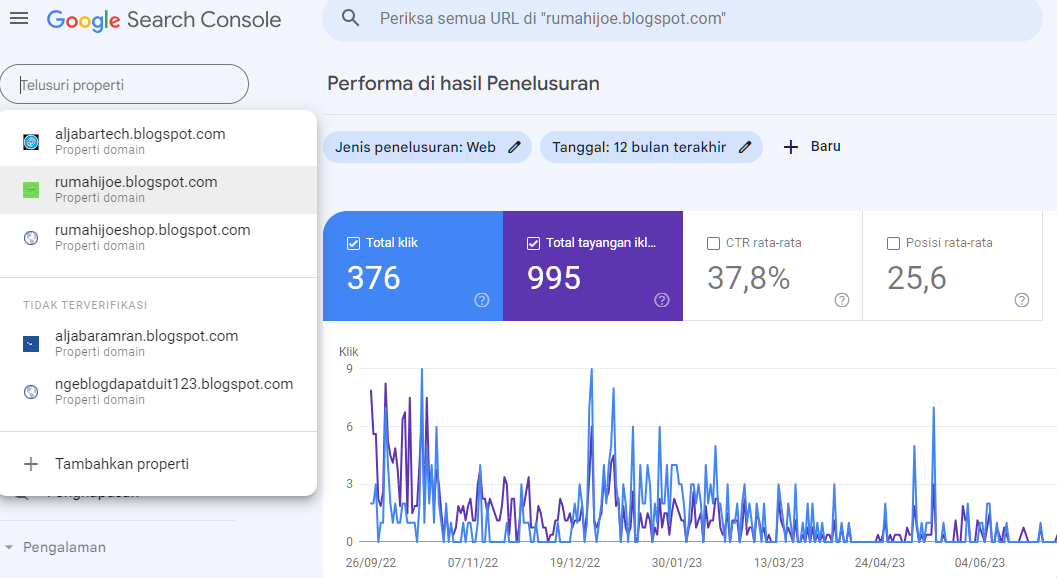Click rumahijoeshop globe favicon
The image size is (1057, 578).
click(31, 237)
